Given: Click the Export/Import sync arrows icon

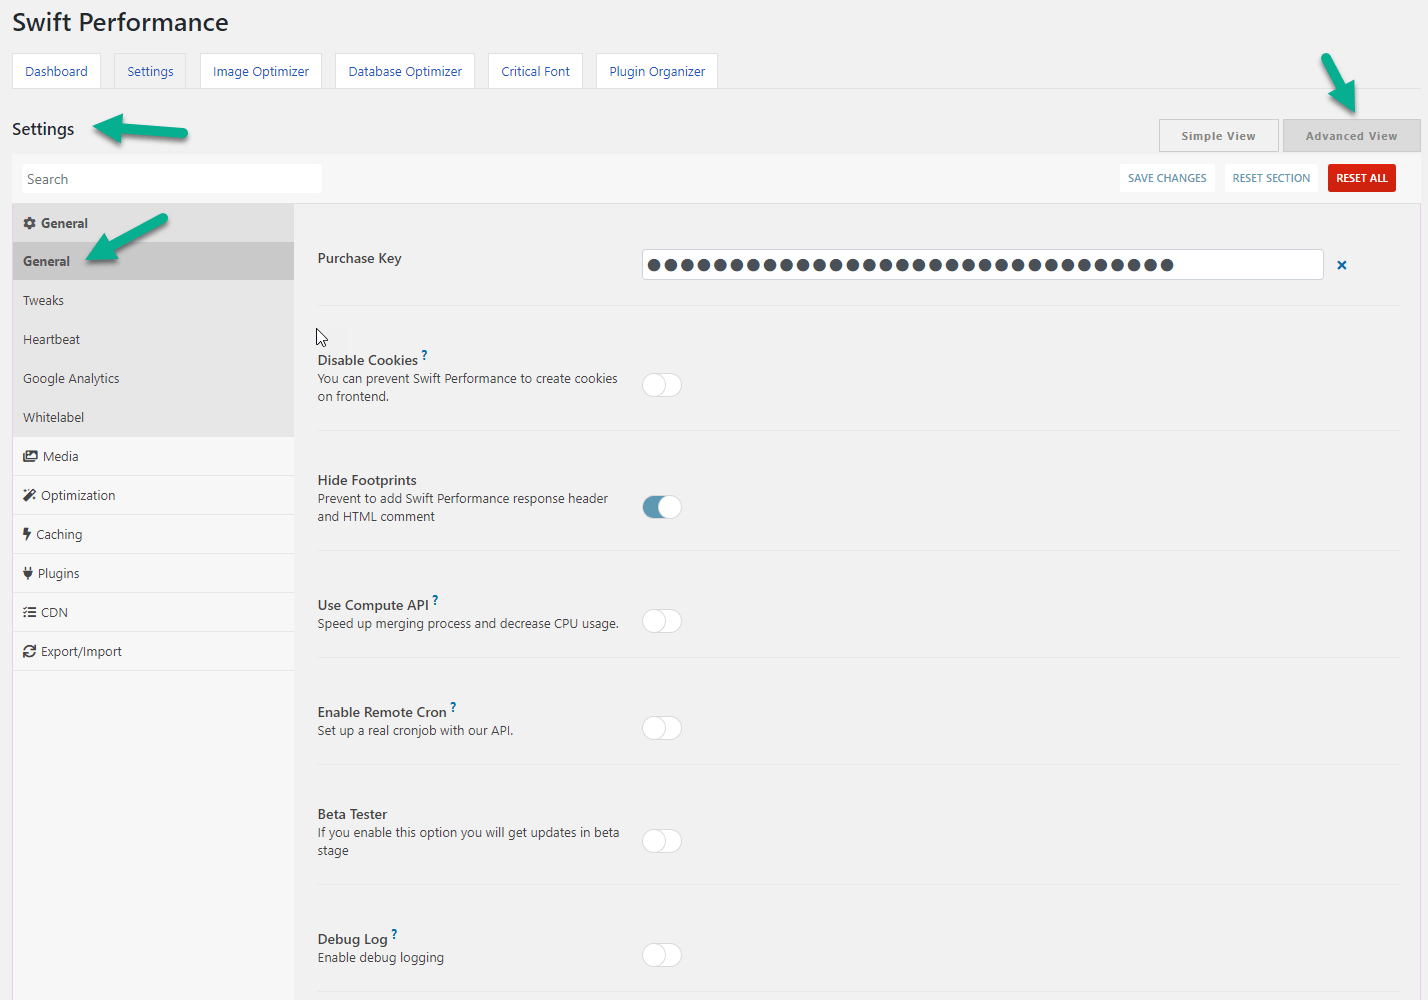Looking at the screenshot, I should pyautogui.click(x=29, y=651).
